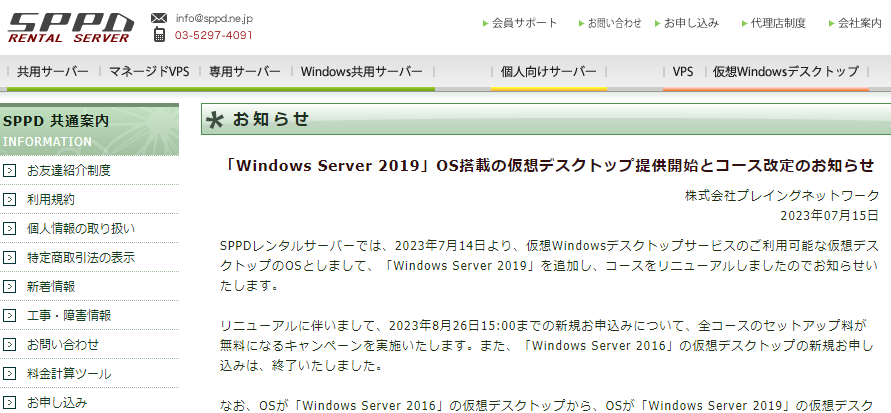
Task: Go to 個人情報の取り扱い in sidebar
Action: pos(81,228)
